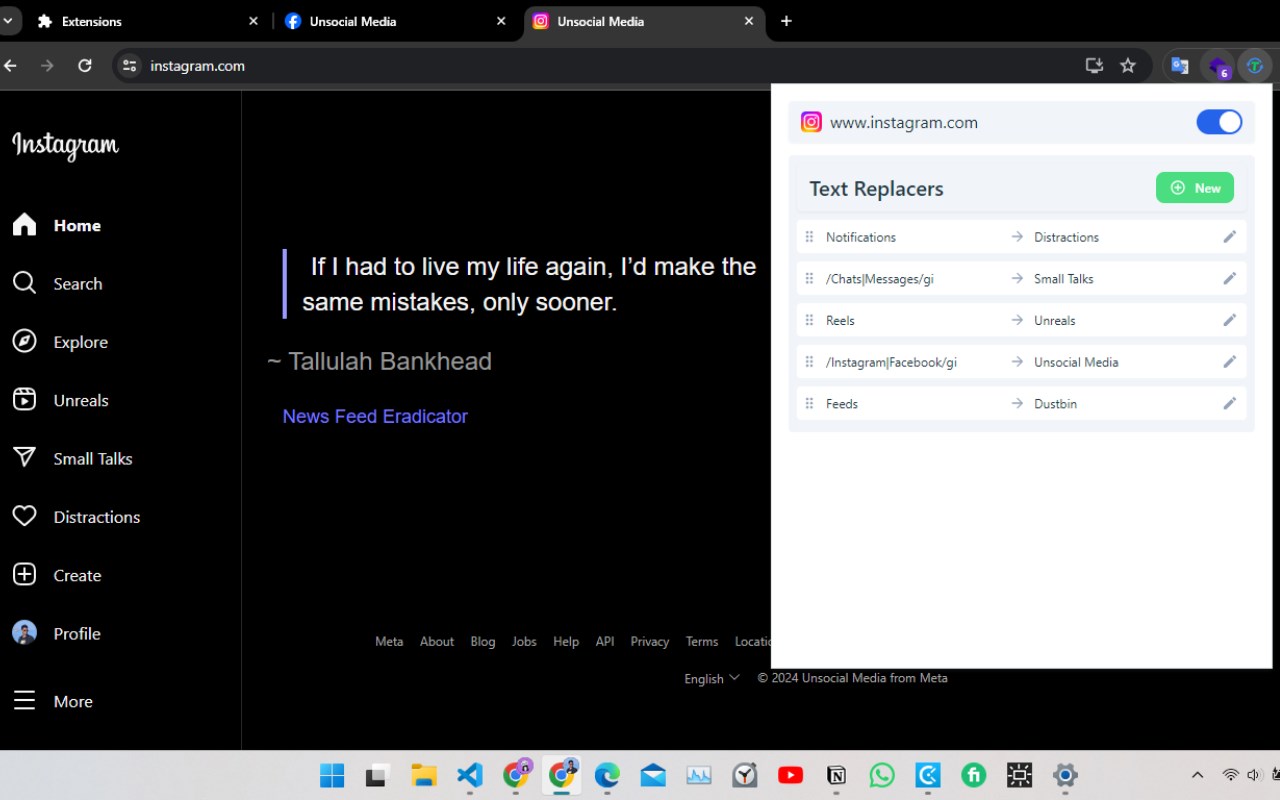Edit the Reels to Unreals rule

click(x=1230, y=320)
